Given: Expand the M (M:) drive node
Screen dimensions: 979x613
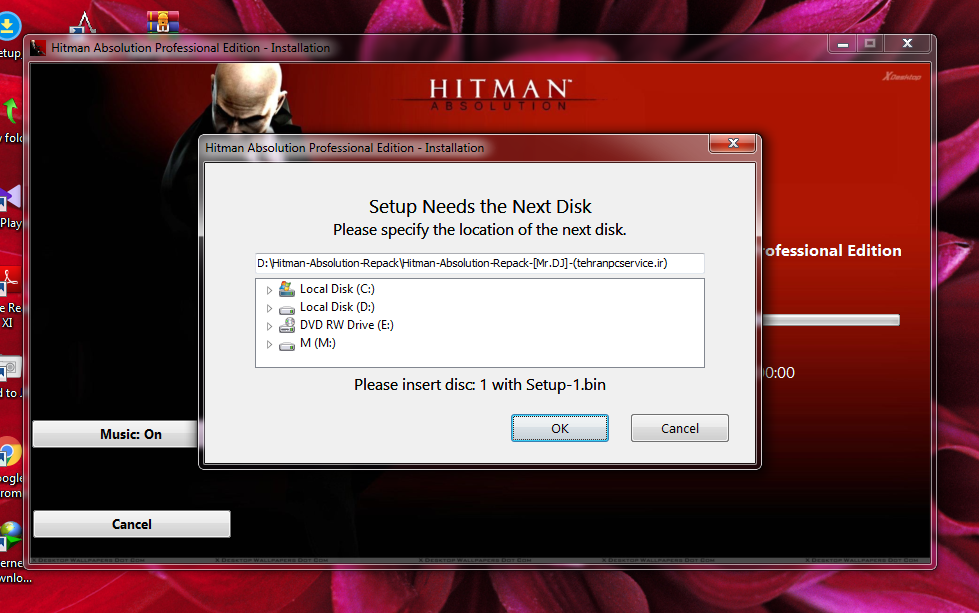Looking at the screenshot, I should tap(269, 344).
